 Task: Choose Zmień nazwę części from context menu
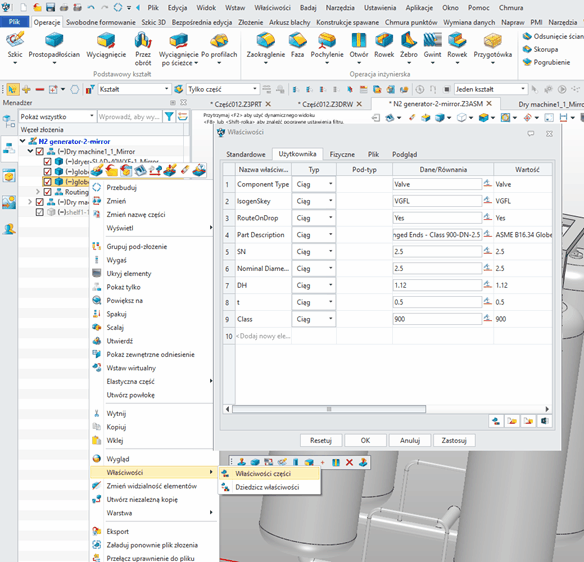(136, 215)
